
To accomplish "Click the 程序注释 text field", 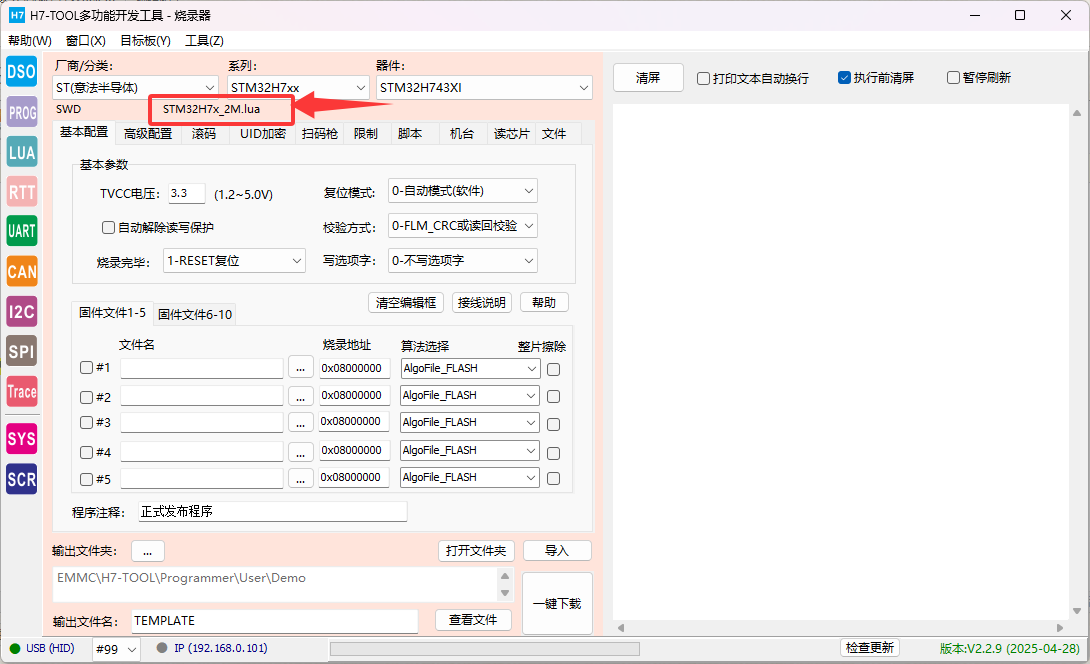I will [x=272, y=512].
